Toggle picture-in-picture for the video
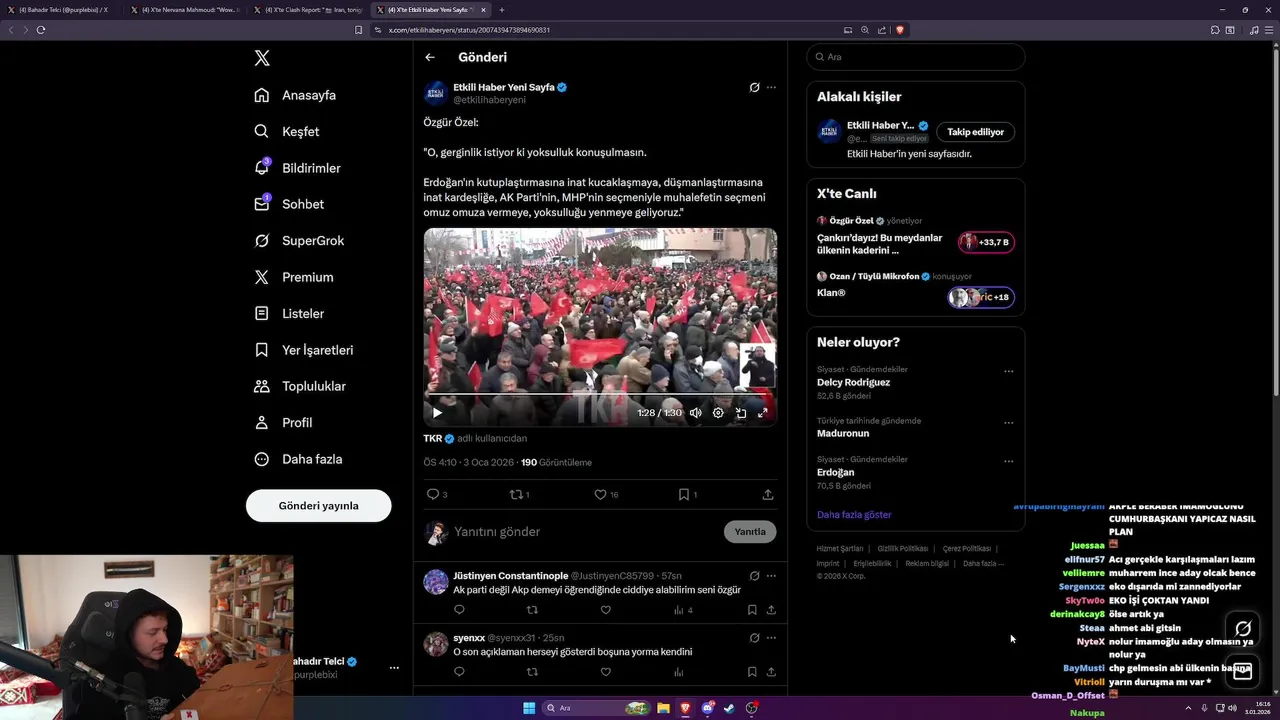This screenshot has height=720, width=1280. coord(741,412)
